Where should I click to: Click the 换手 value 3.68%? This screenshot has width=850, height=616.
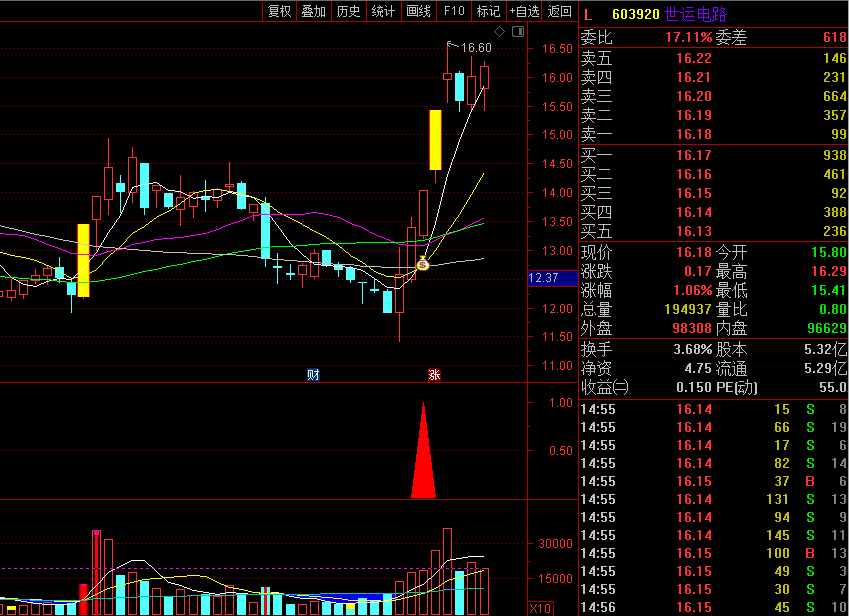tap(693, 349)
